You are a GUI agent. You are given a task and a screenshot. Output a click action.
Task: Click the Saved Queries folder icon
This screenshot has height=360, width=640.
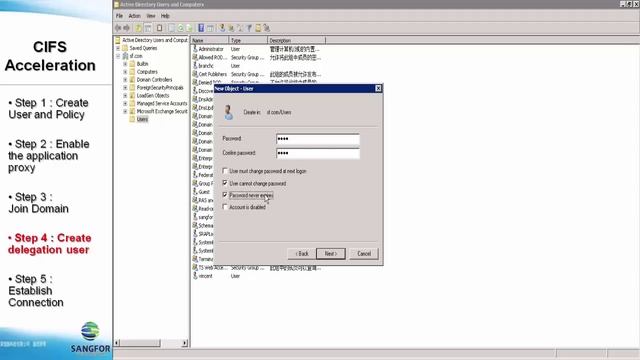click(x=125, y=48)
